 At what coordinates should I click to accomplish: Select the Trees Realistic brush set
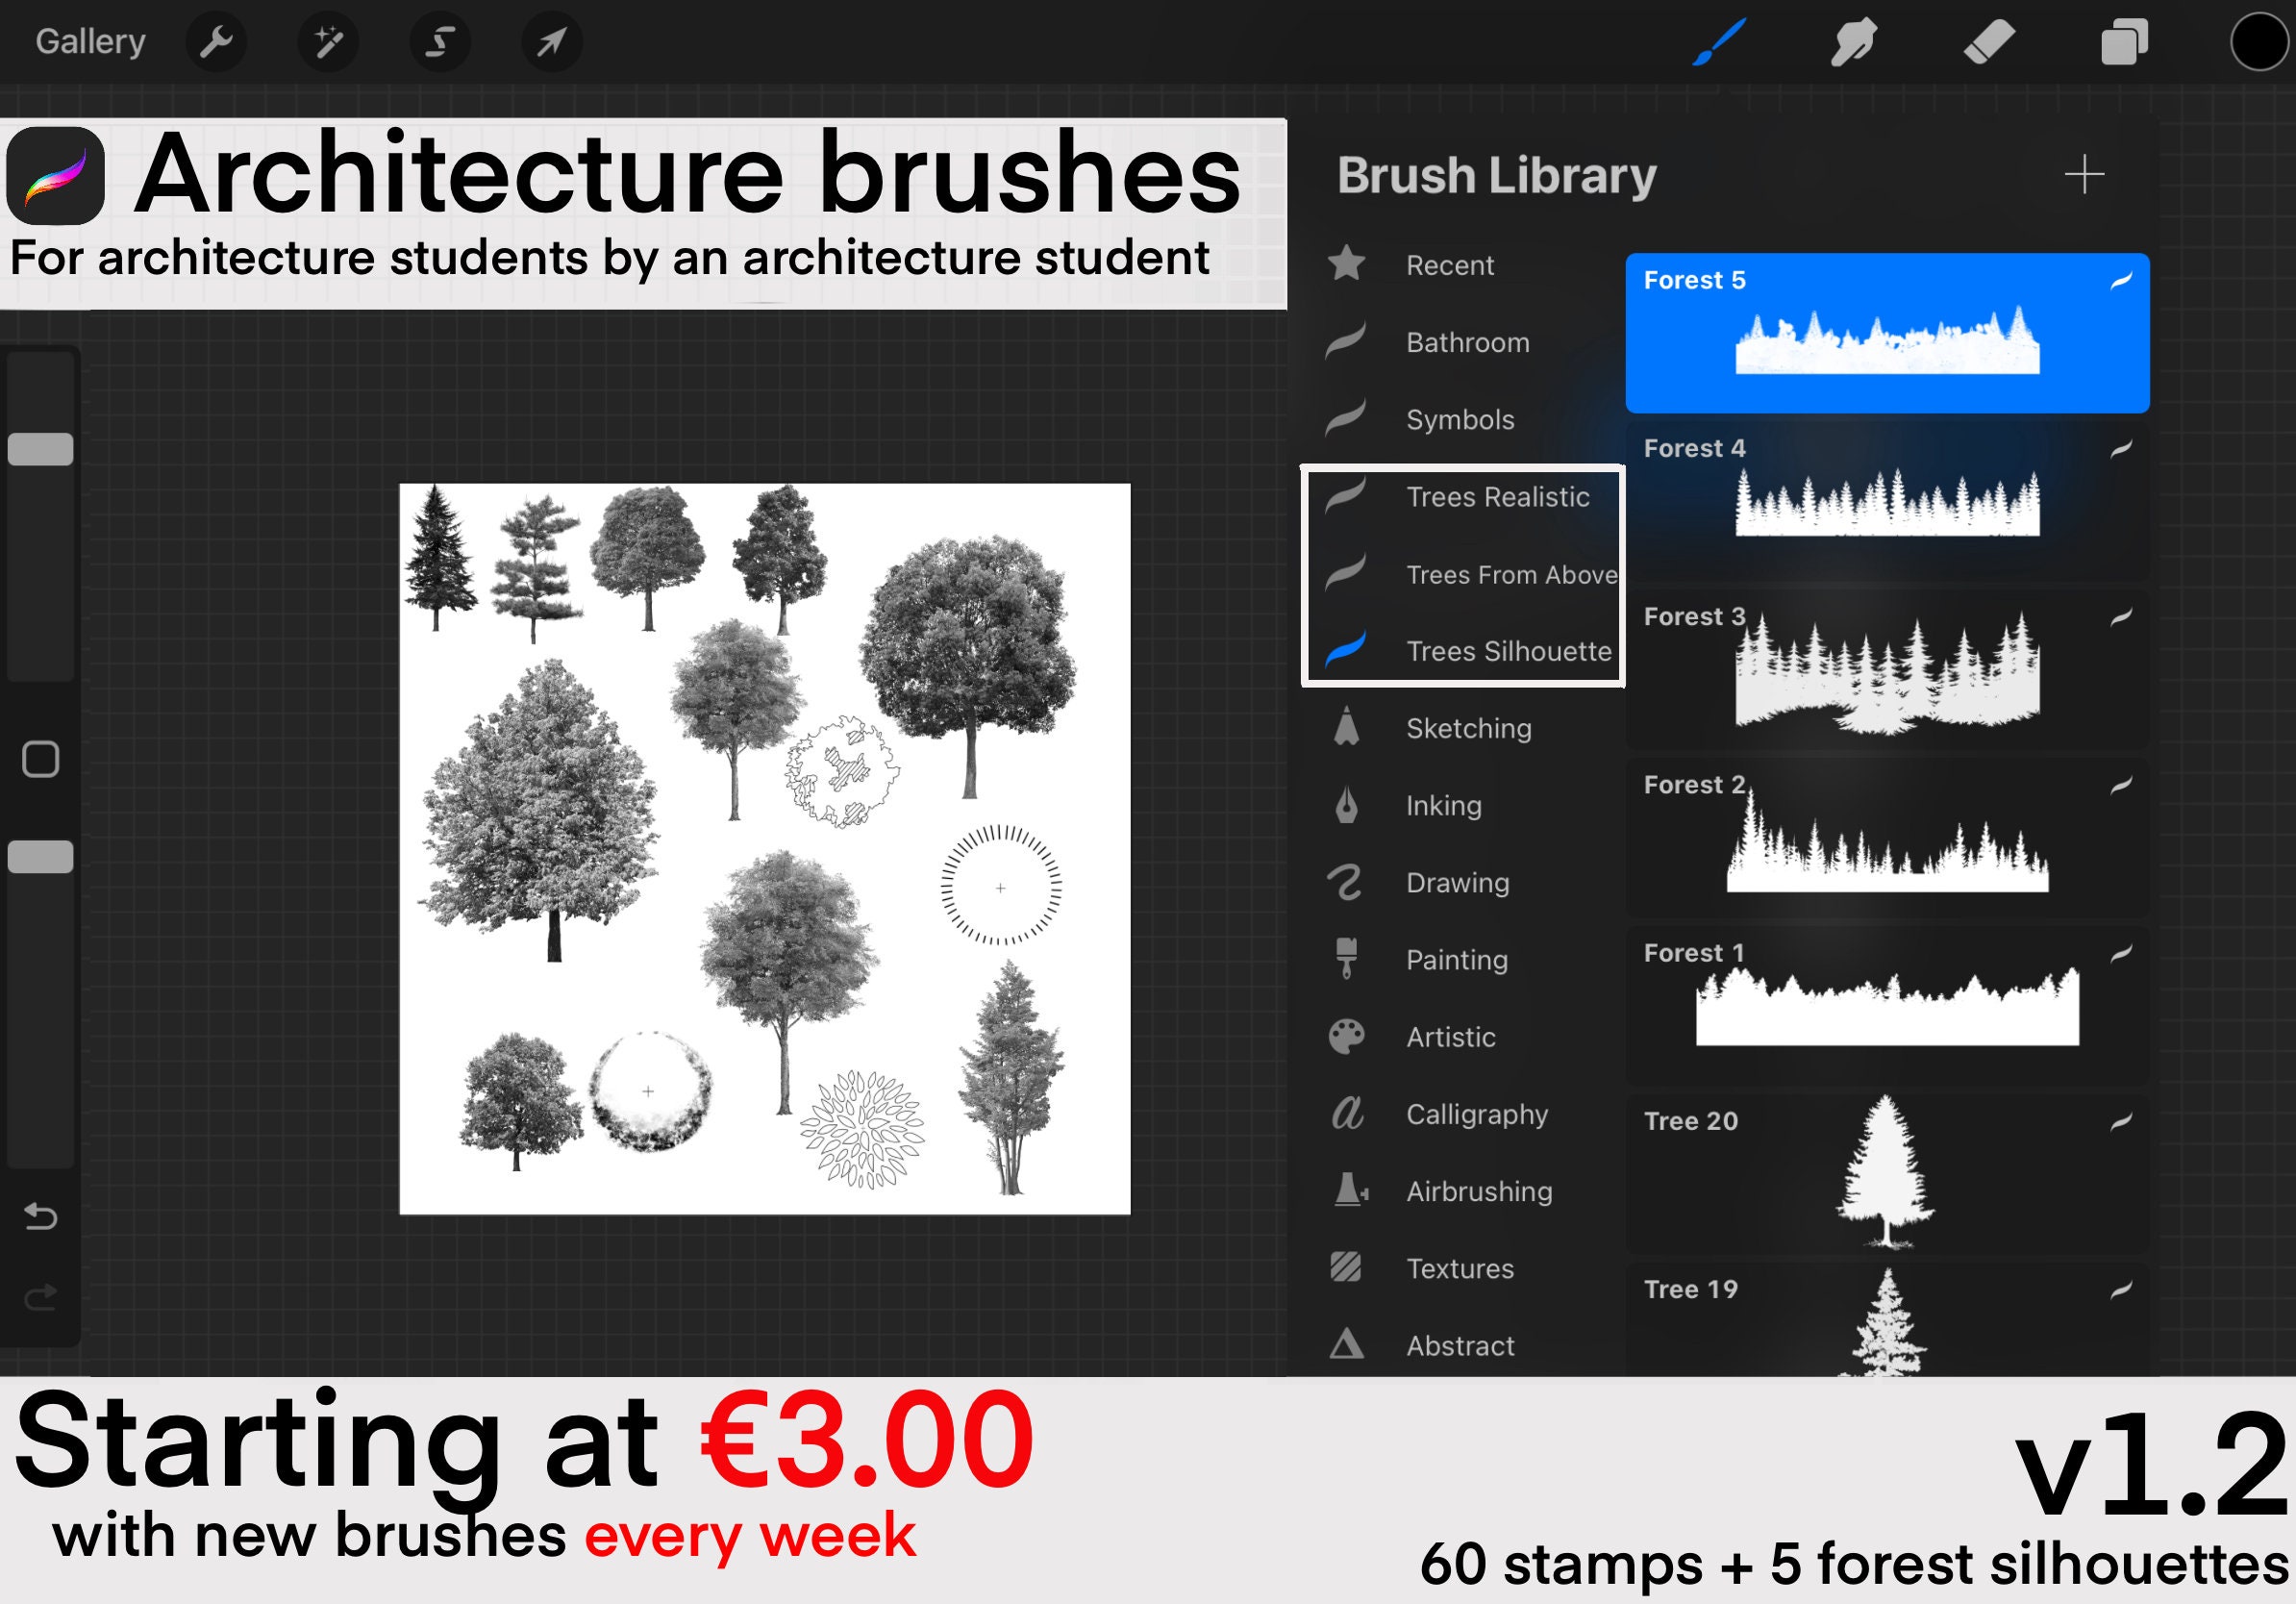(x=1497, y=497)
